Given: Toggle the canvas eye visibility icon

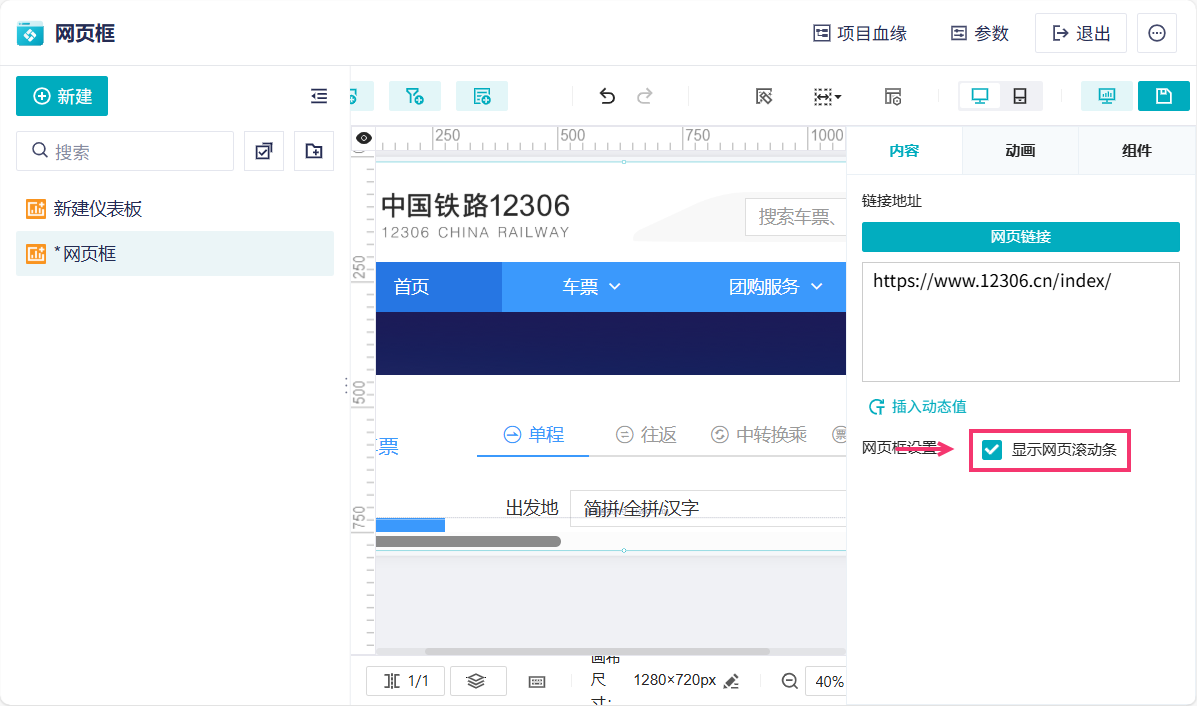Looking at the screenshot, I should (x=364, y=138).
